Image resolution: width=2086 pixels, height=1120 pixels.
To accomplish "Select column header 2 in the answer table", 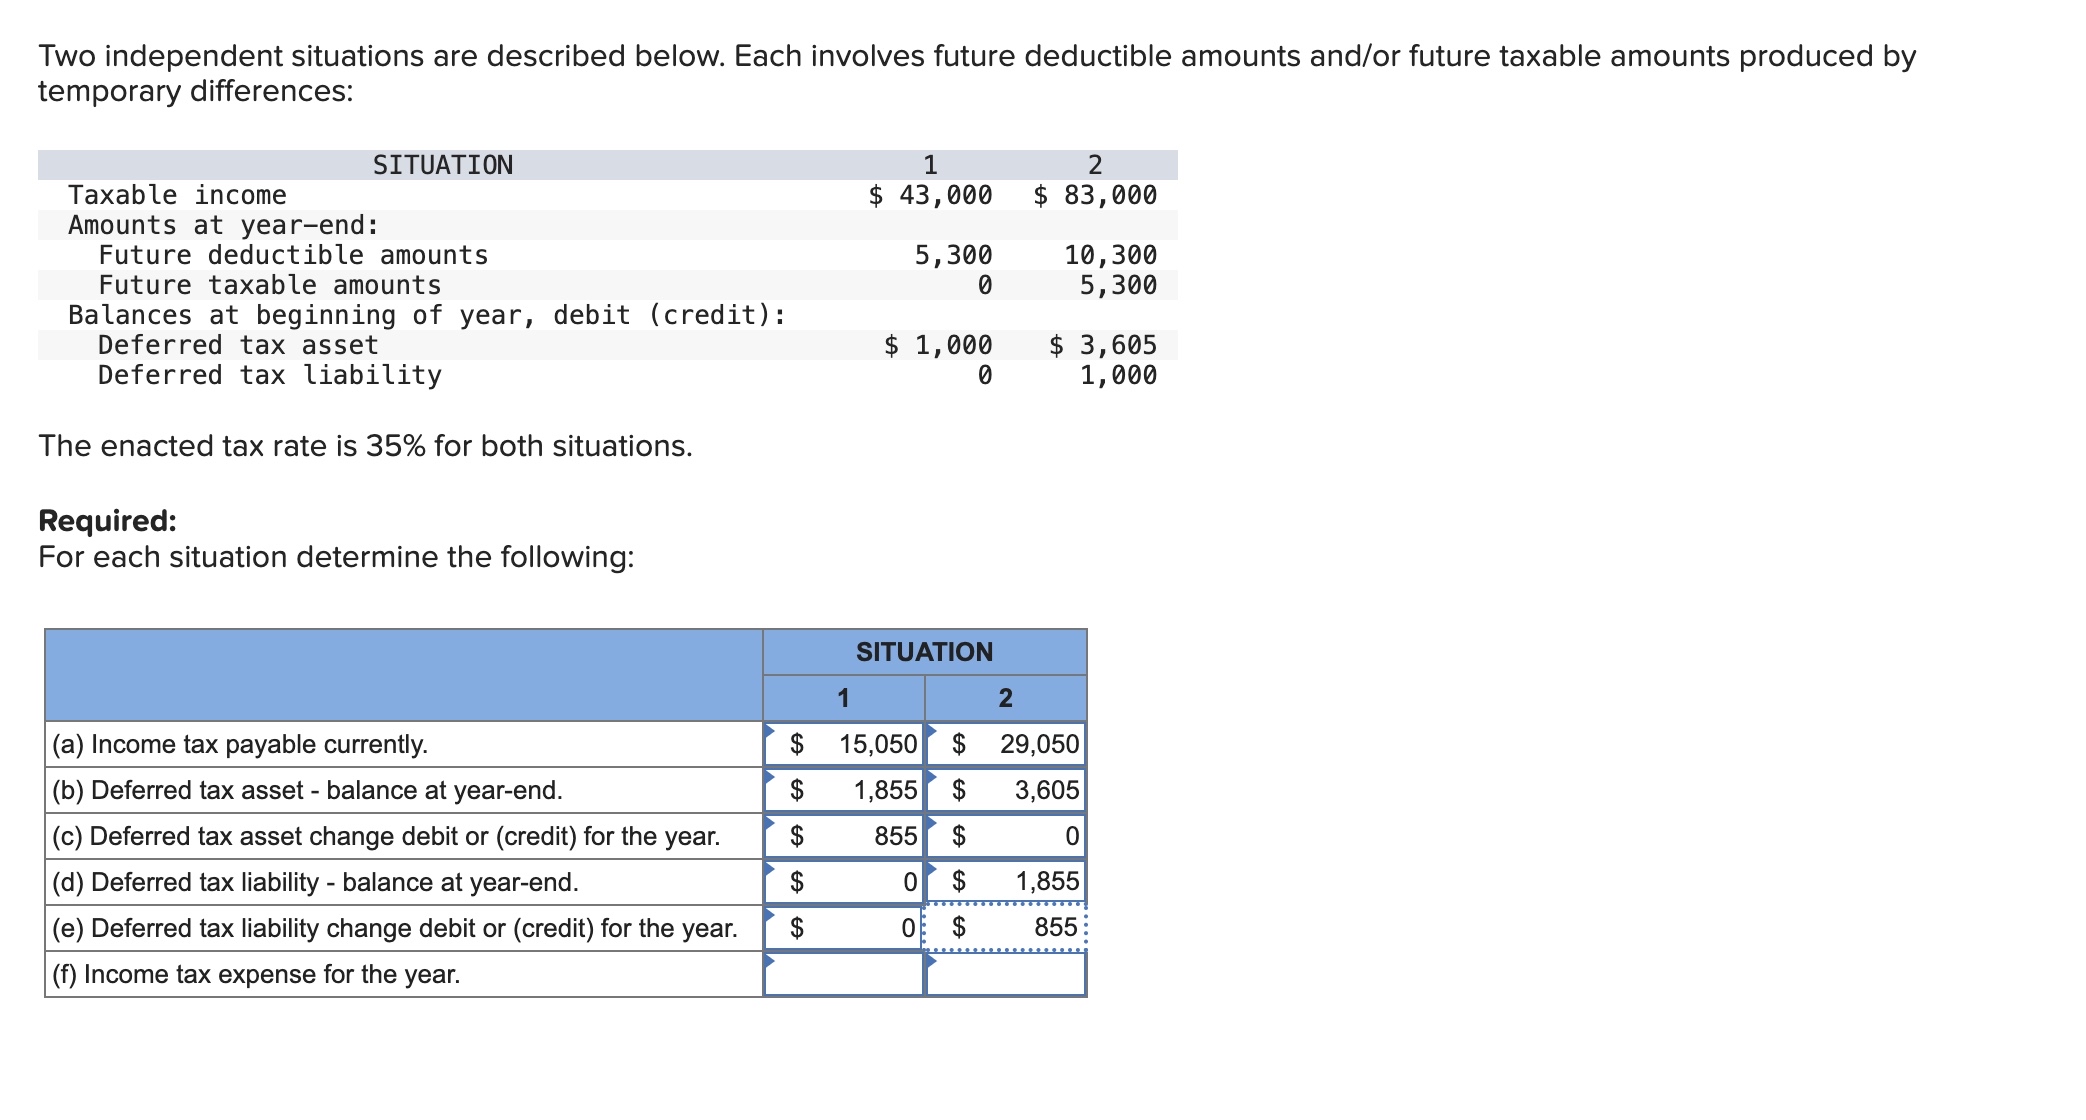I will (1003, 700).
